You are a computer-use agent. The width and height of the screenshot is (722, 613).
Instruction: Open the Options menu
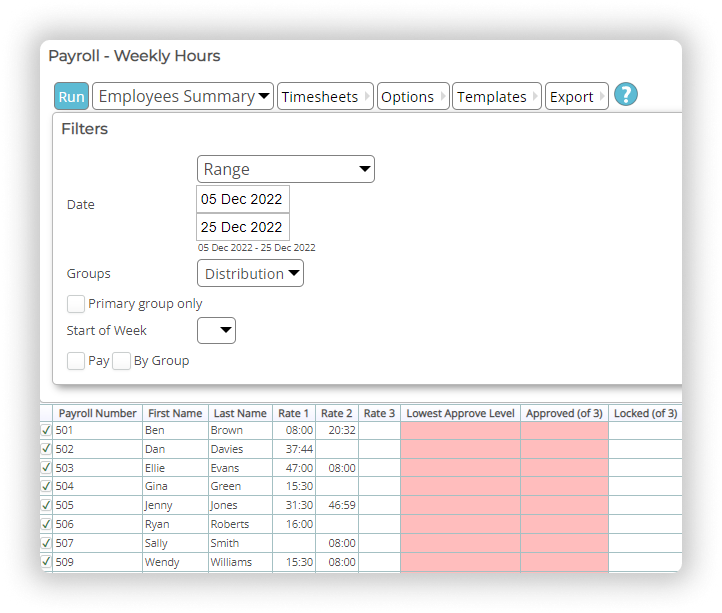[413, 96]
